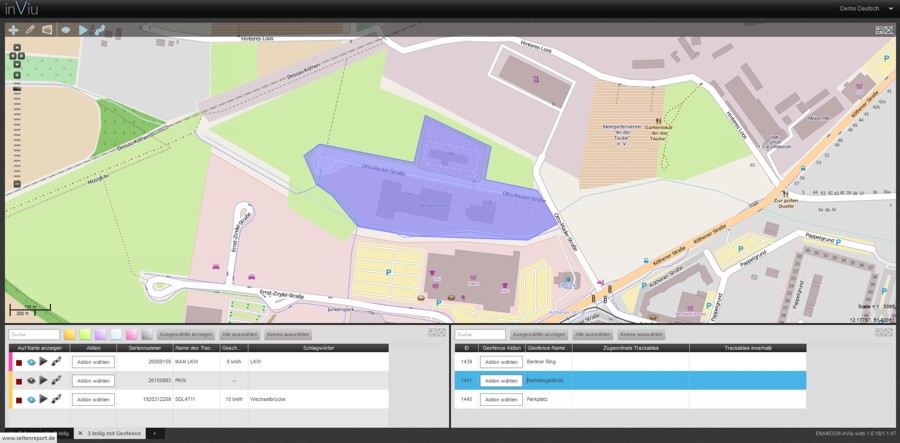The width and height of the screenshot is (900, 443).
Task: Select the geofence polygon tool
Action: click(x=47, y=30)
